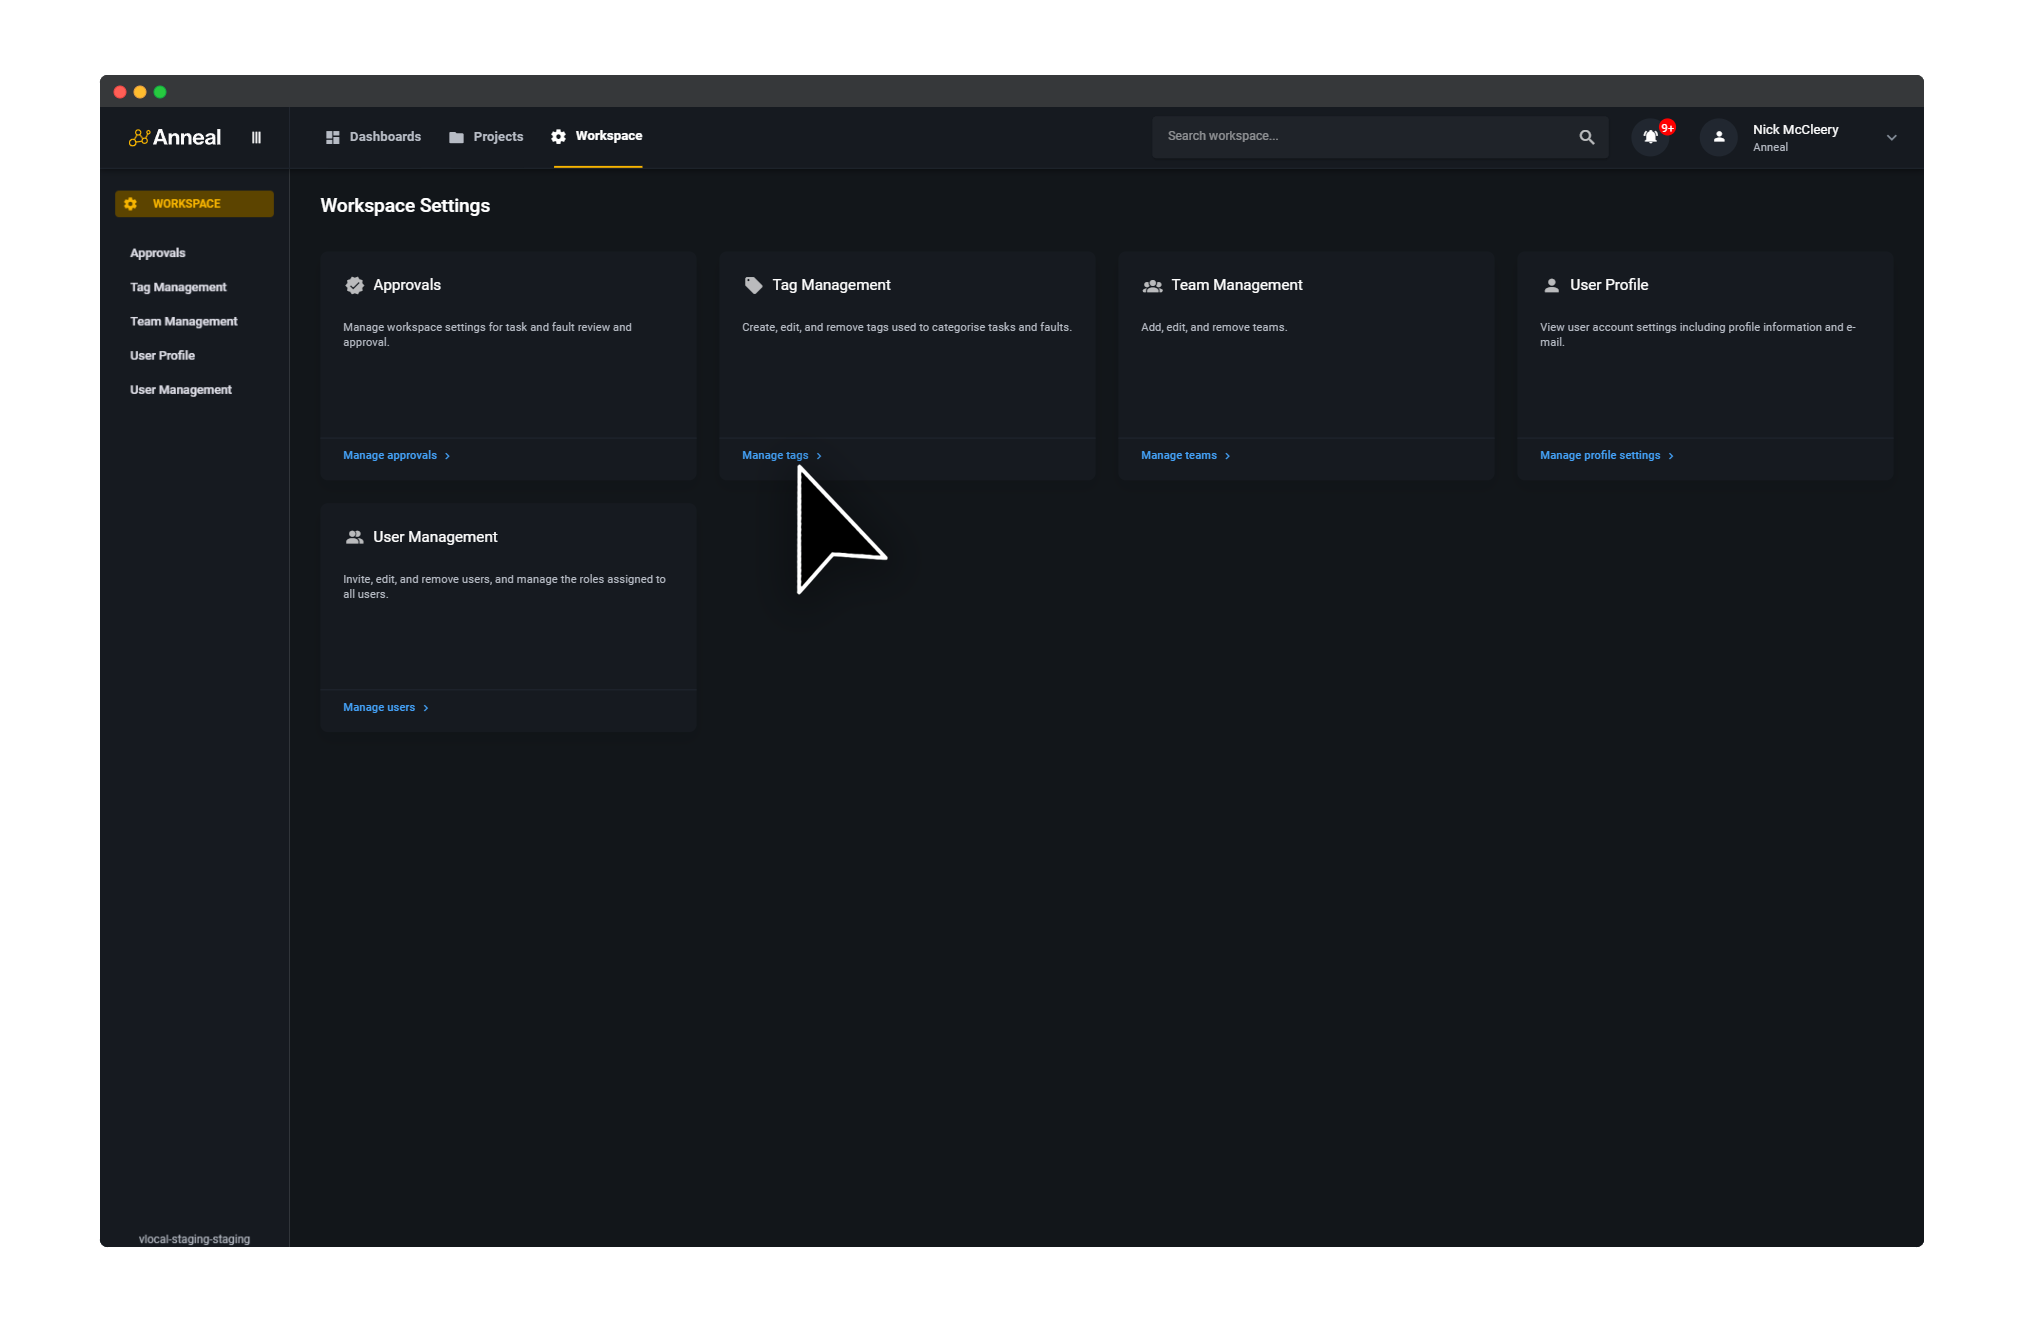Viewport: 2024px width, 1322px height.
Task: Click the User Profile person icon
Action: click(x=1550, y=285)
